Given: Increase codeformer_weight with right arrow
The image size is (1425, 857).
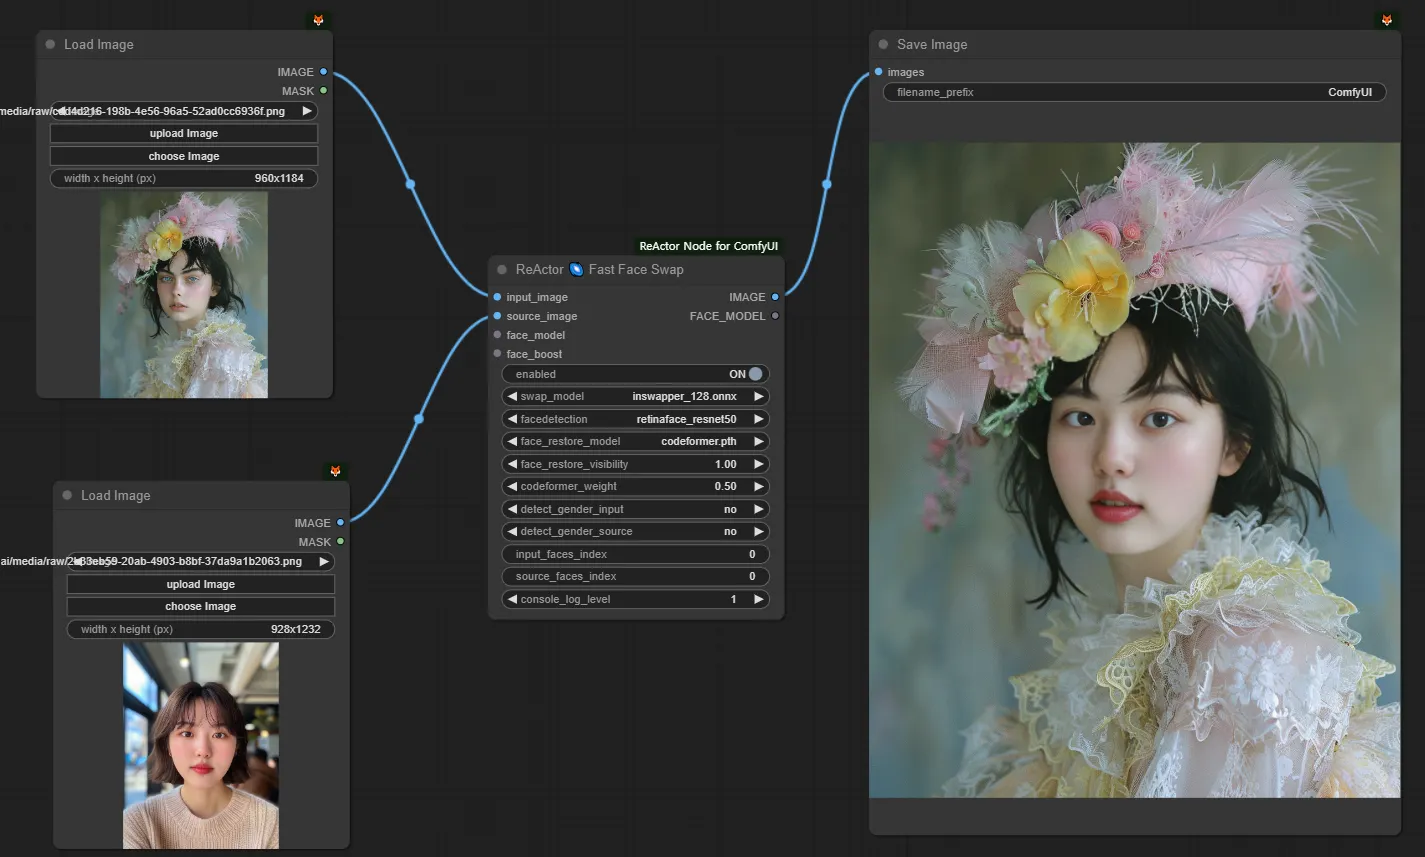Looking at the screenshot, I should point(758,487).
